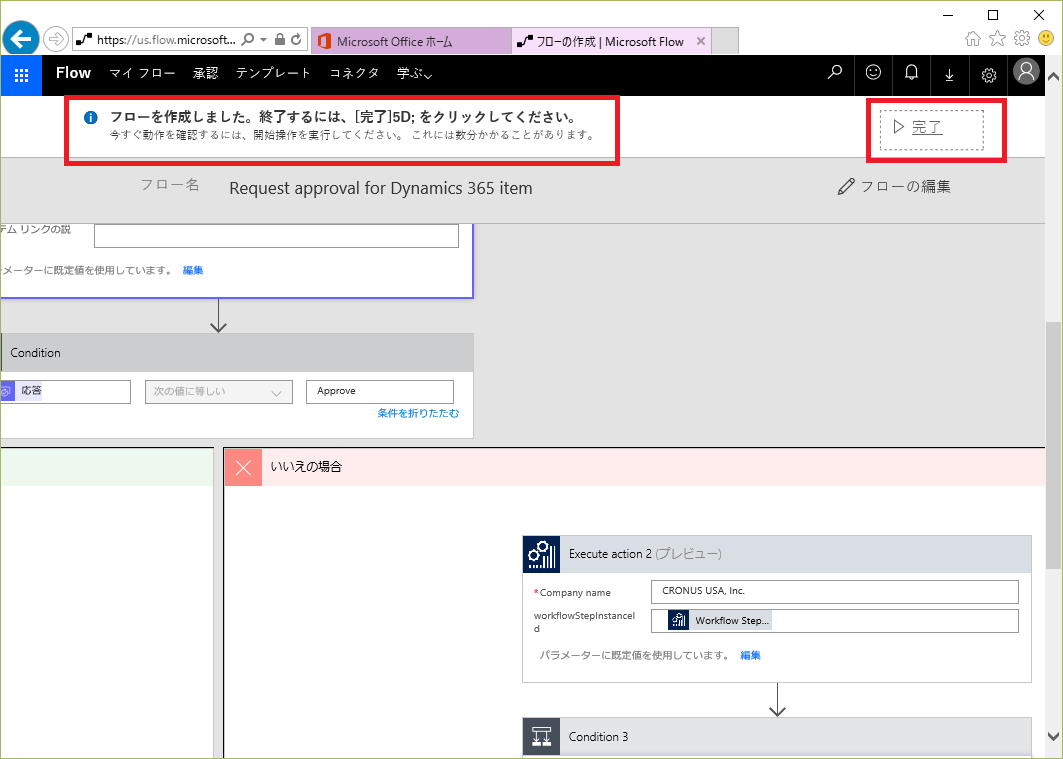Click 編集 link under Execute action 2
This screenshot has width=1063, height=759.
click(x=750, y=655)
